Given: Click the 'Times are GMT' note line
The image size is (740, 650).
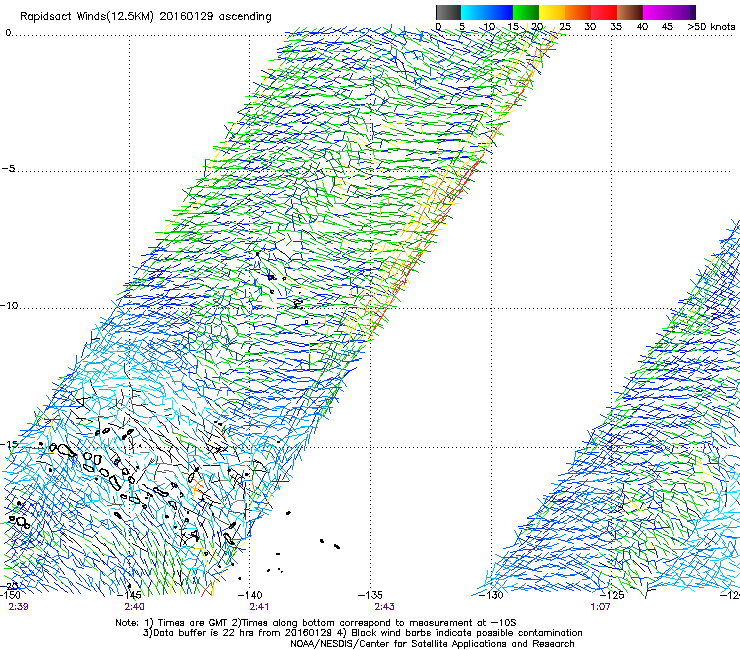Looking at the screenshot, I should 316,623.
